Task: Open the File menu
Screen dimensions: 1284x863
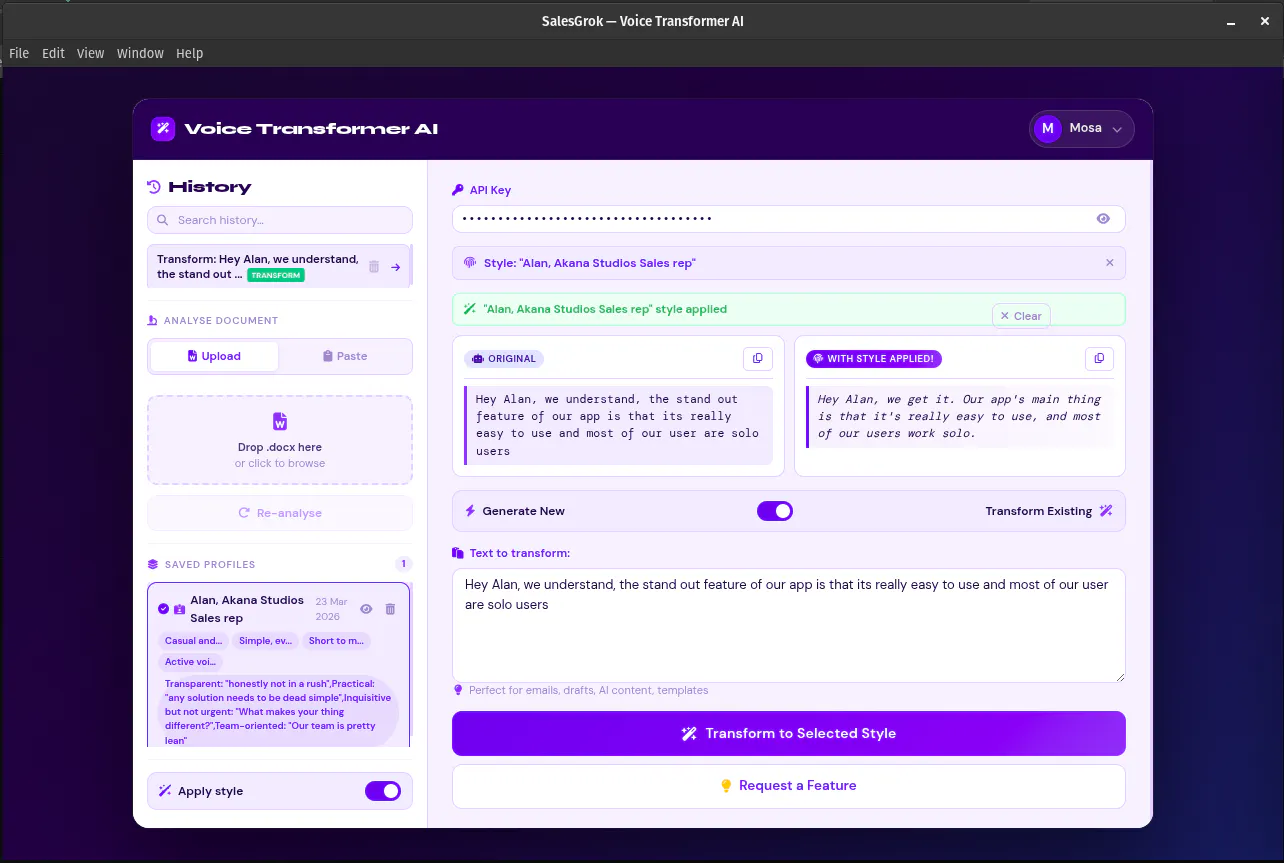Action: [19, 53]
